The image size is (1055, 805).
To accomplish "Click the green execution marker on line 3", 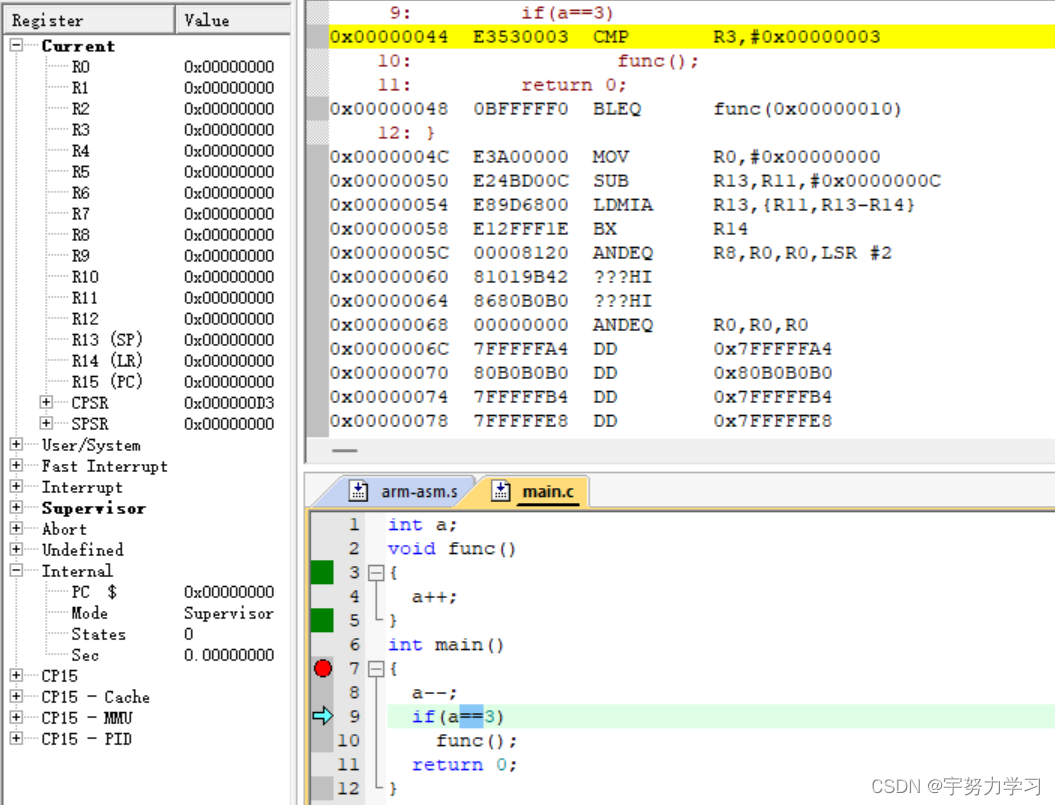I will point(322,573).
